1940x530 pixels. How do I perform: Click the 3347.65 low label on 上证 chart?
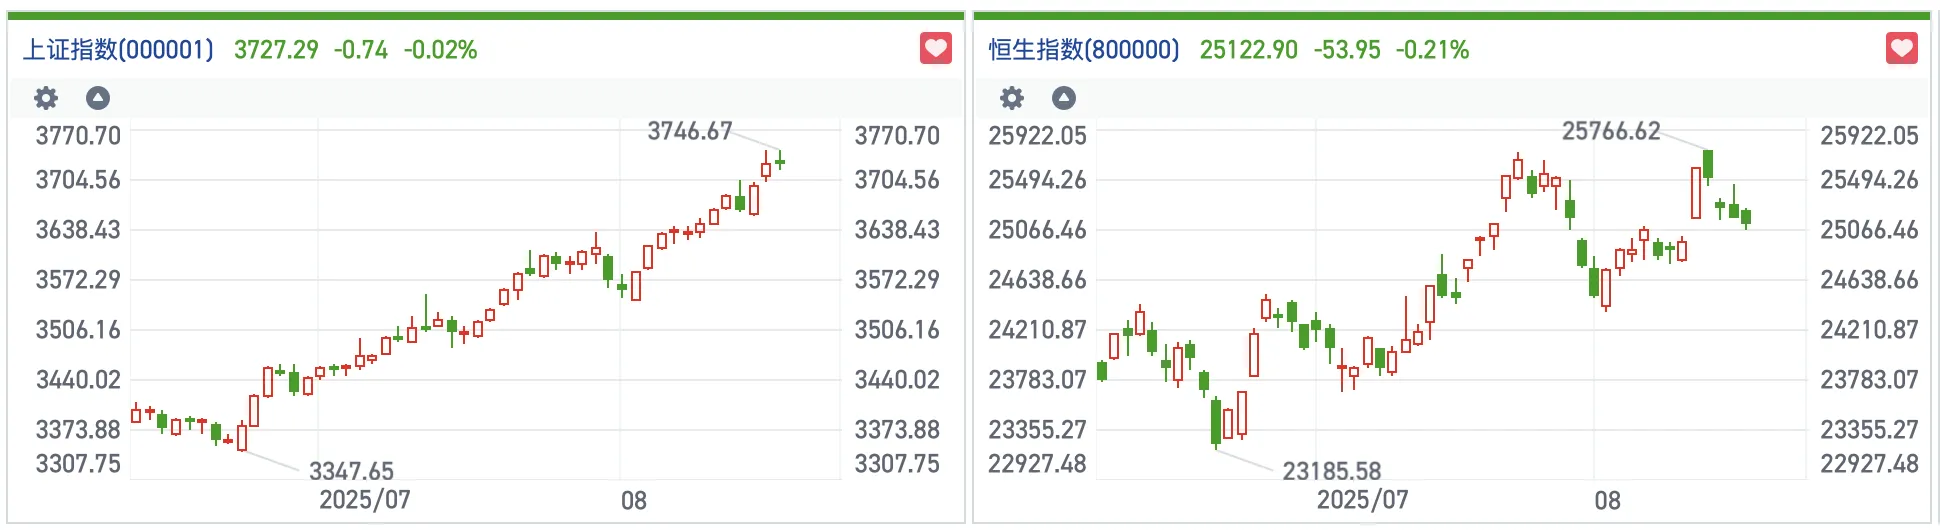pyautogui.click(x=351, y=470)
